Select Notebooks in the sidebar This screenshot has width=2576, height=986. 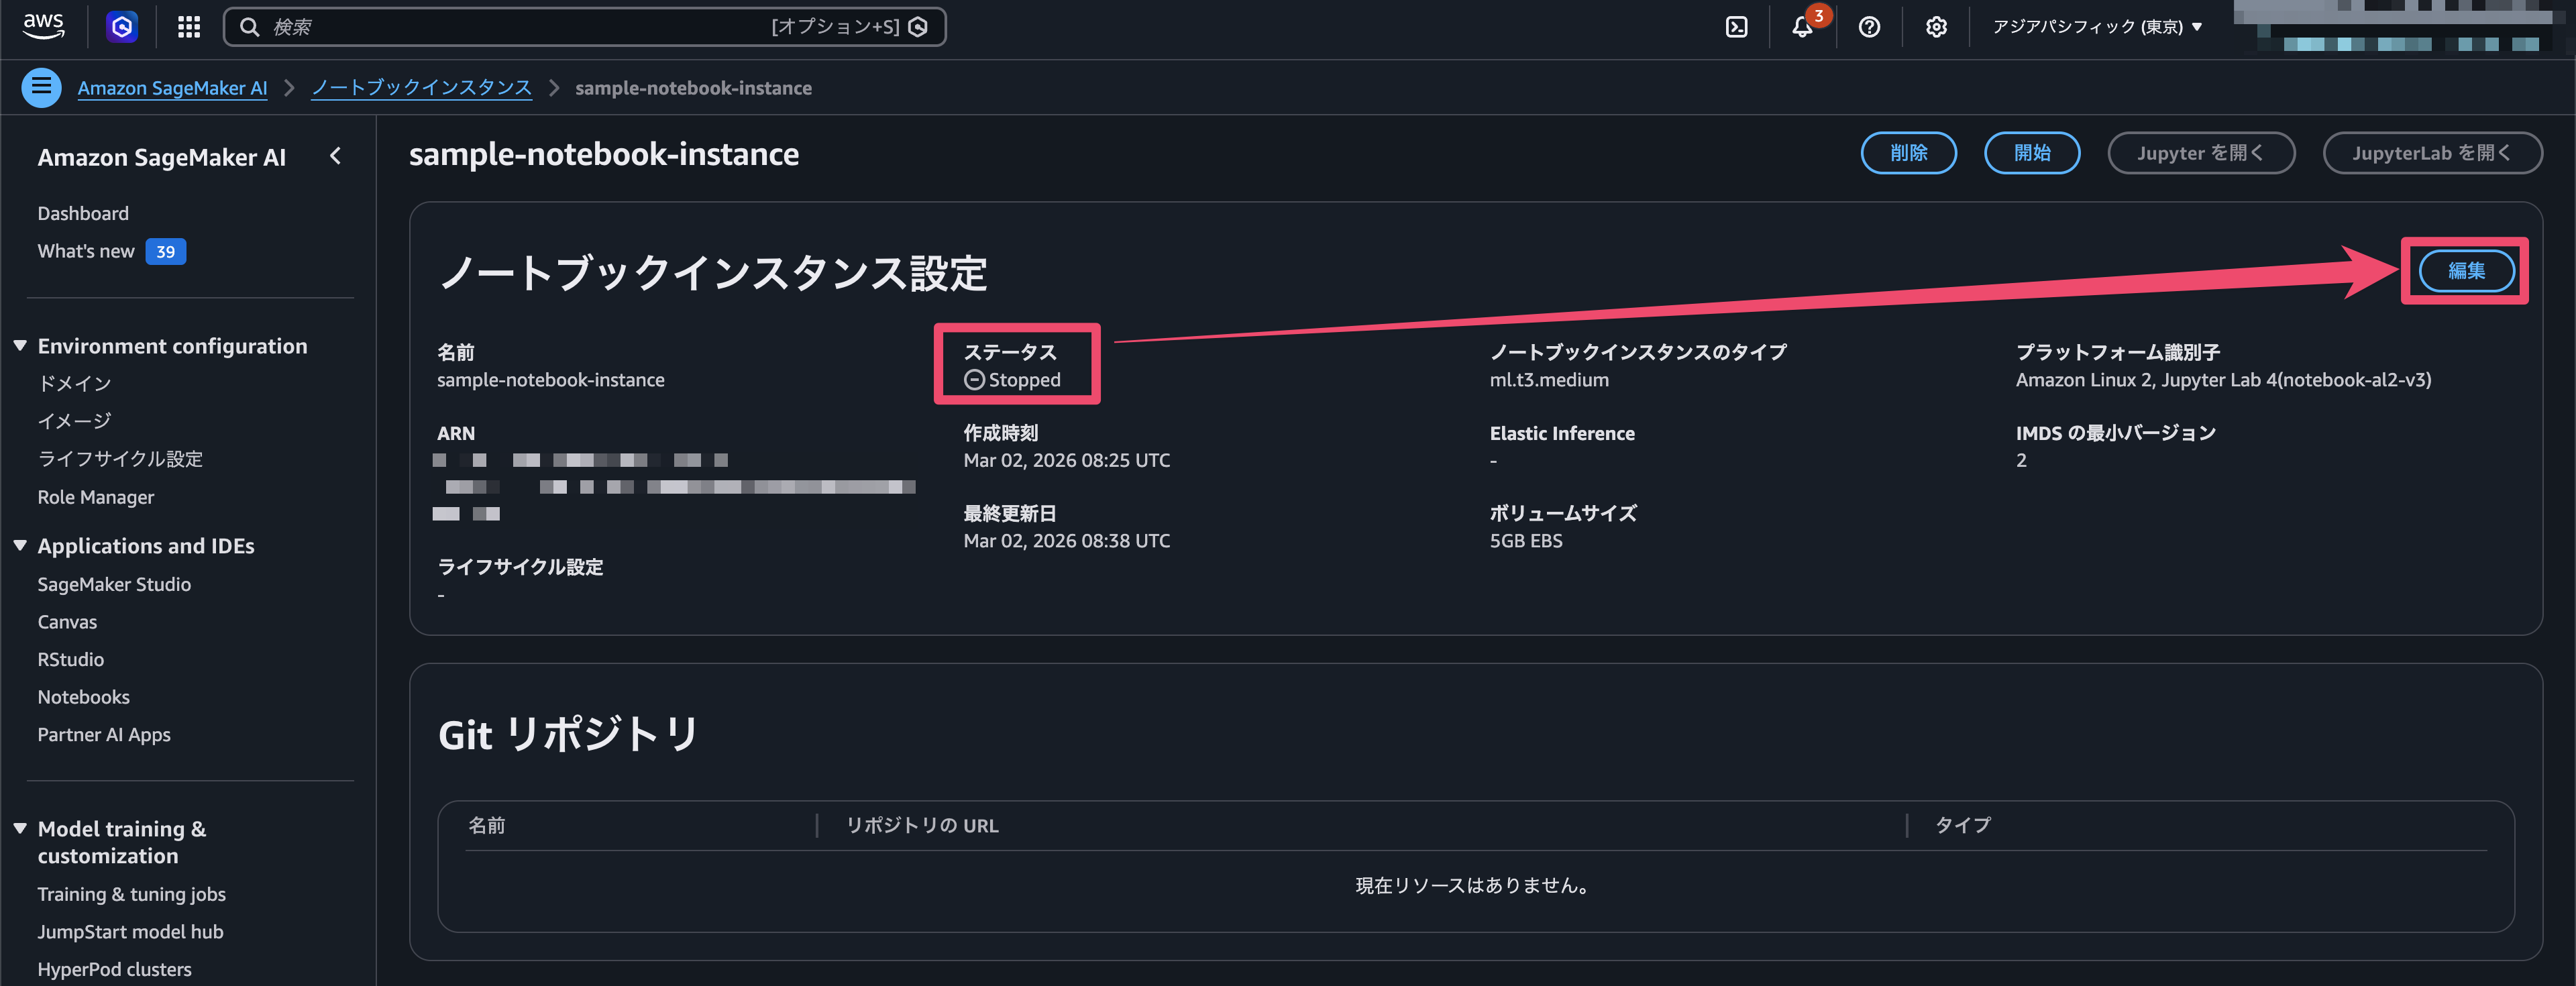[83, 696]
